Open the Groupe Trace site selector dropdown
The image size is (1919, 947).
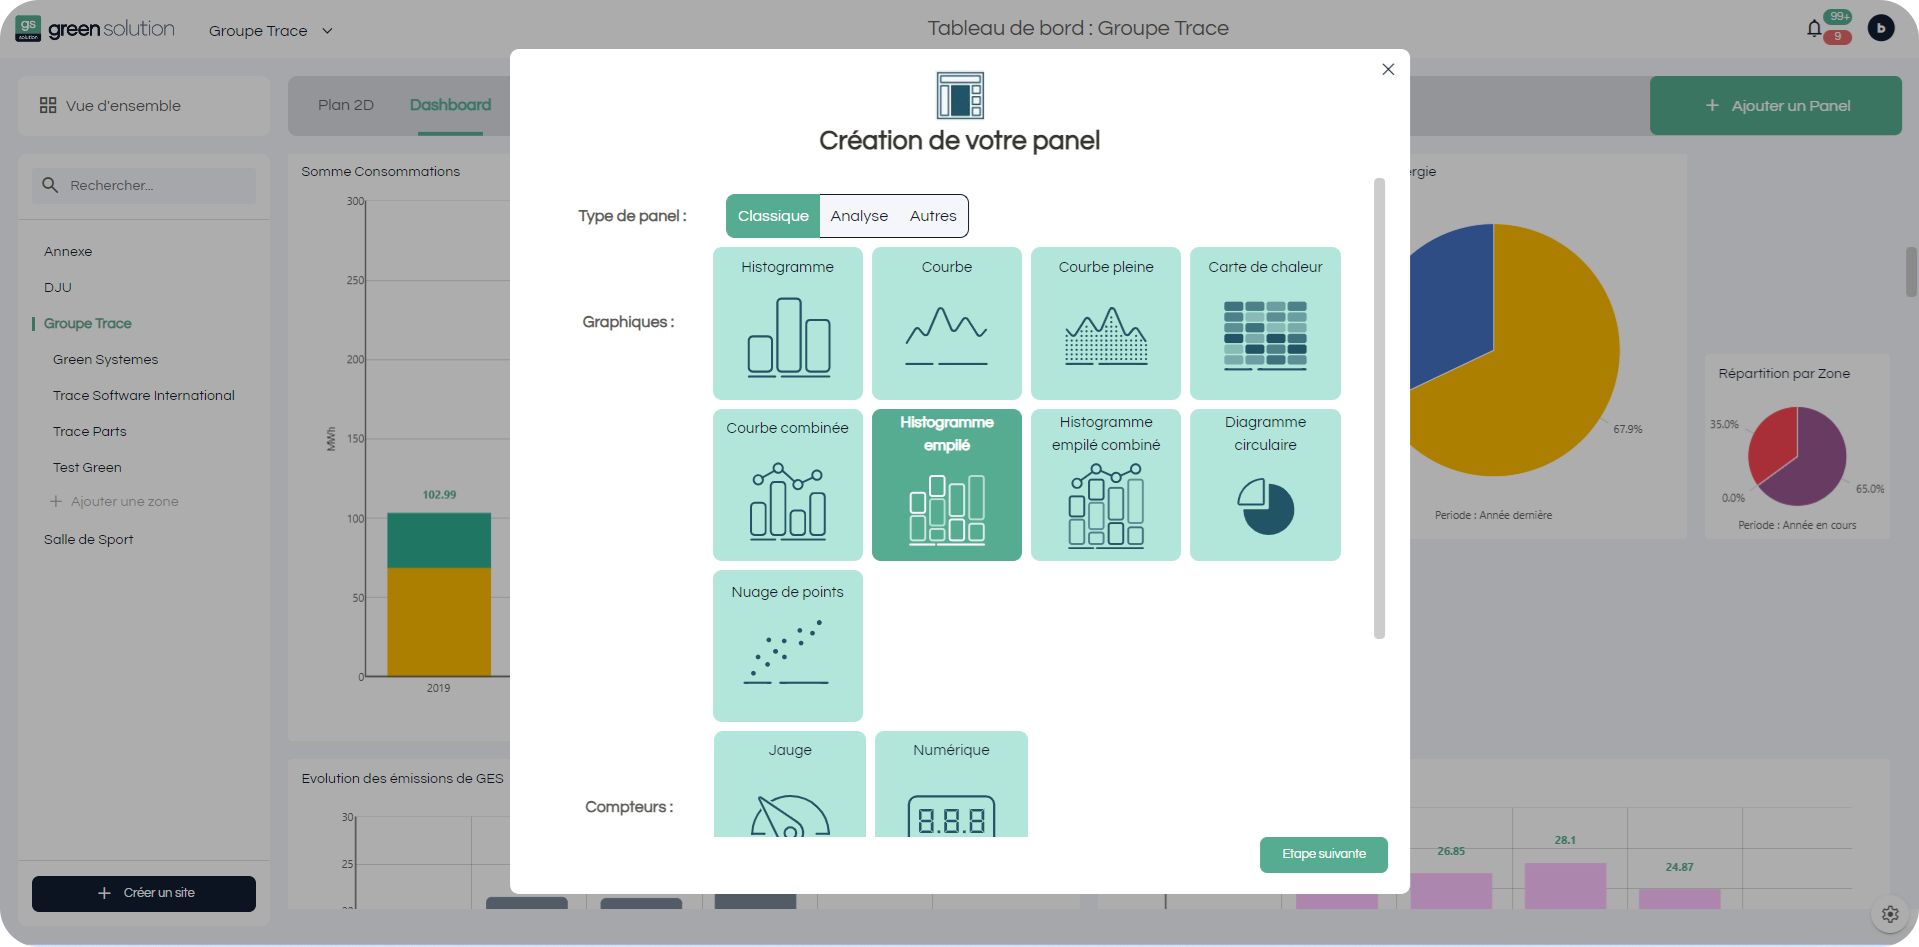coord(270,31)
